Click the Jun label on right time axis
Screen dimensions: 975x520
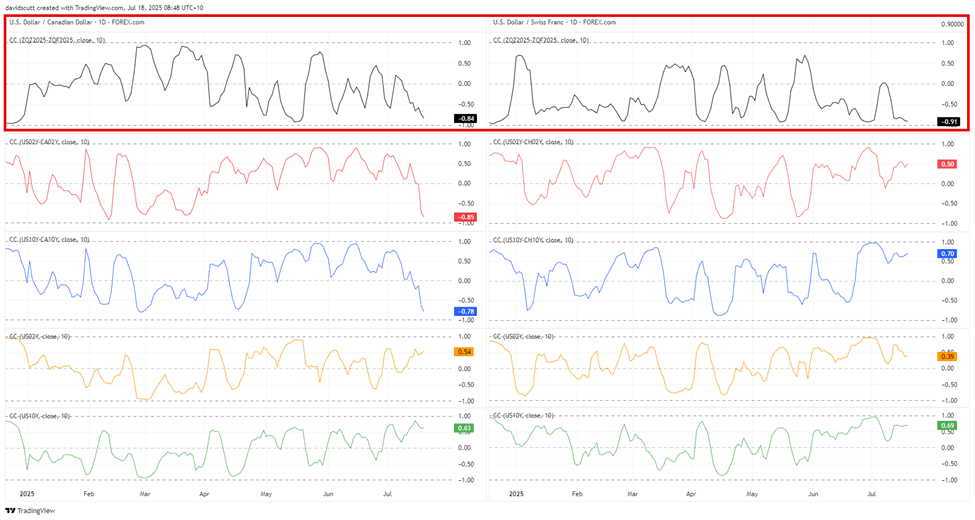point(813,494)
